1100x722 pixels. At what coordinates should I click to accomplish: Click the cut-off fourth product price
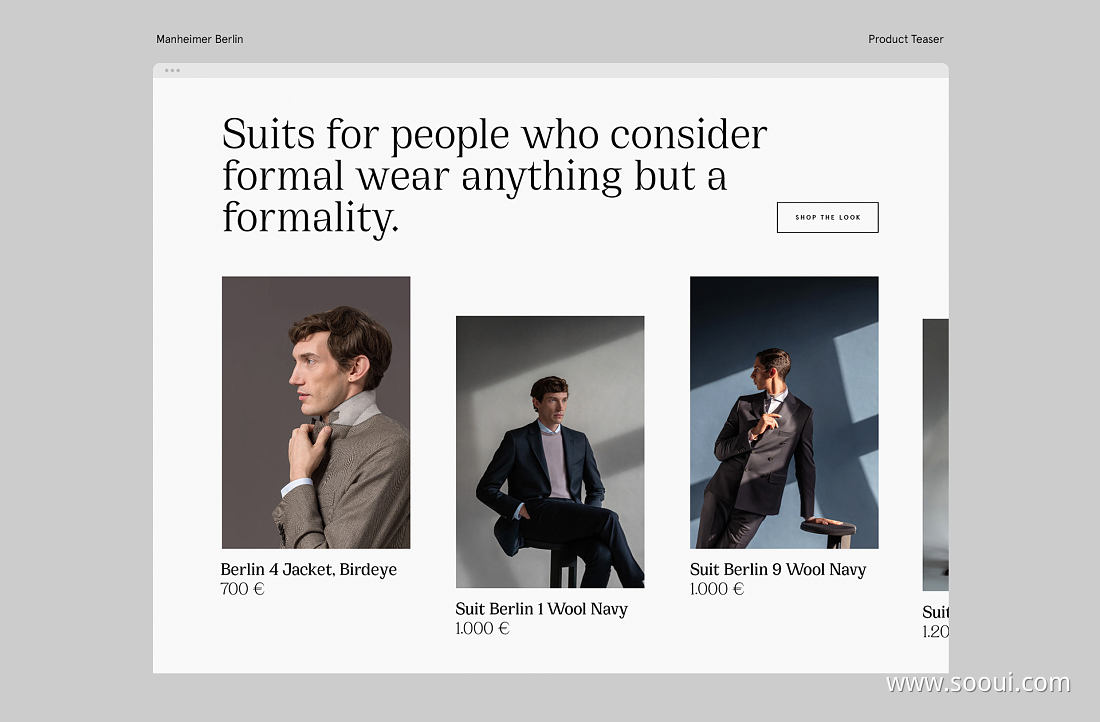935,631
